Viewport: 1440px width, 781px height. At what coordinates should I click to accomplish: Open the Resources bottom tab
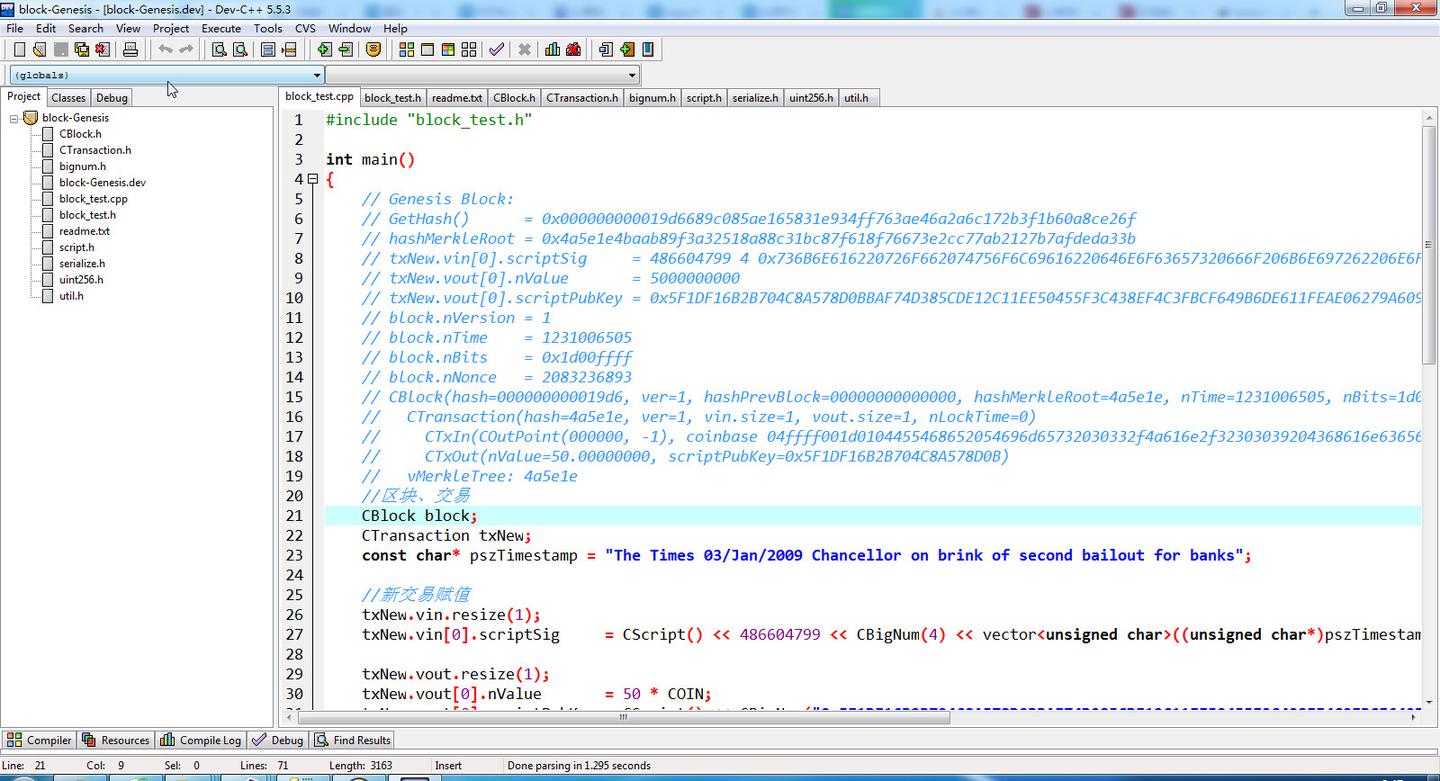(x=115, y=740)
